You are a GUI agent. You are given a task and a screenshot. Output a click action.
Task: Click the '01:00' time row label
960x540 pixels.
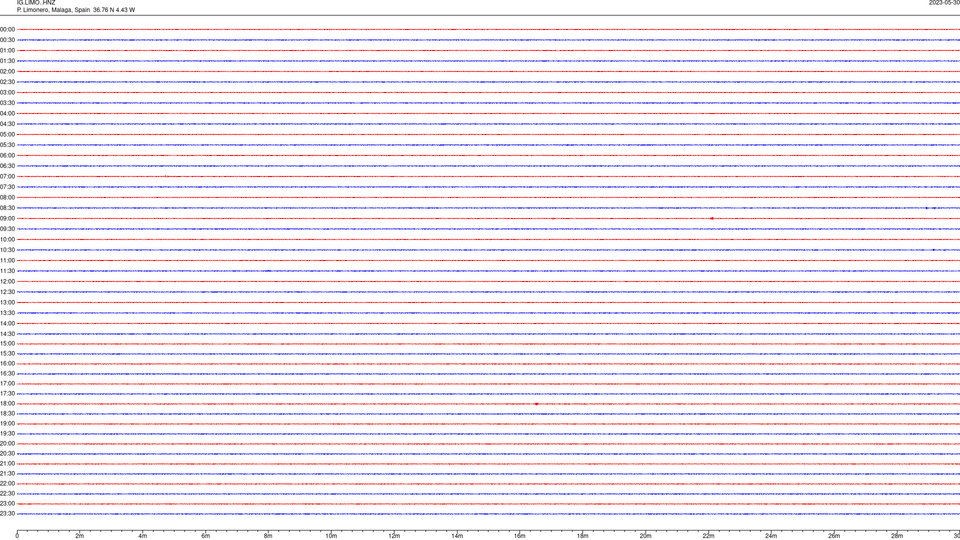click(7, 50)
